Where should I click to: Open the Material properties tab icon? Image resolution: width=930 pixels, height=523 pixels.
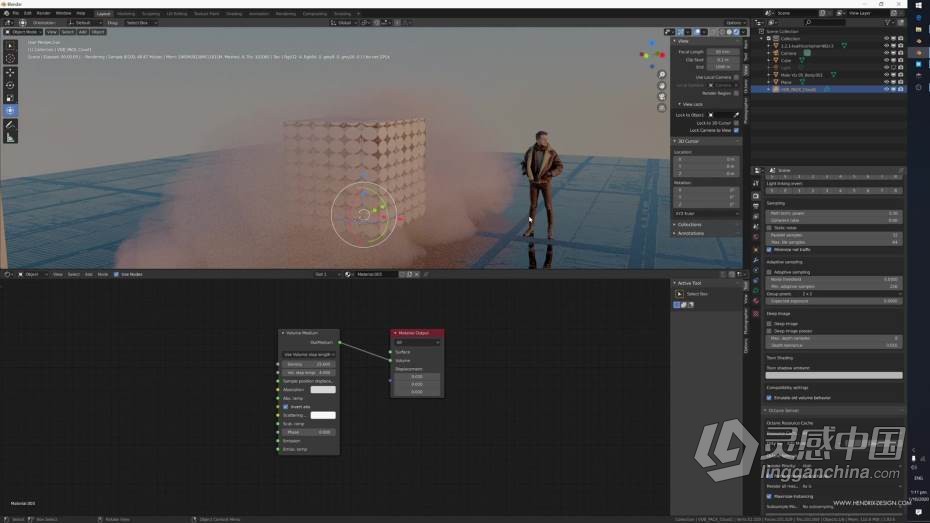(756, 302)
